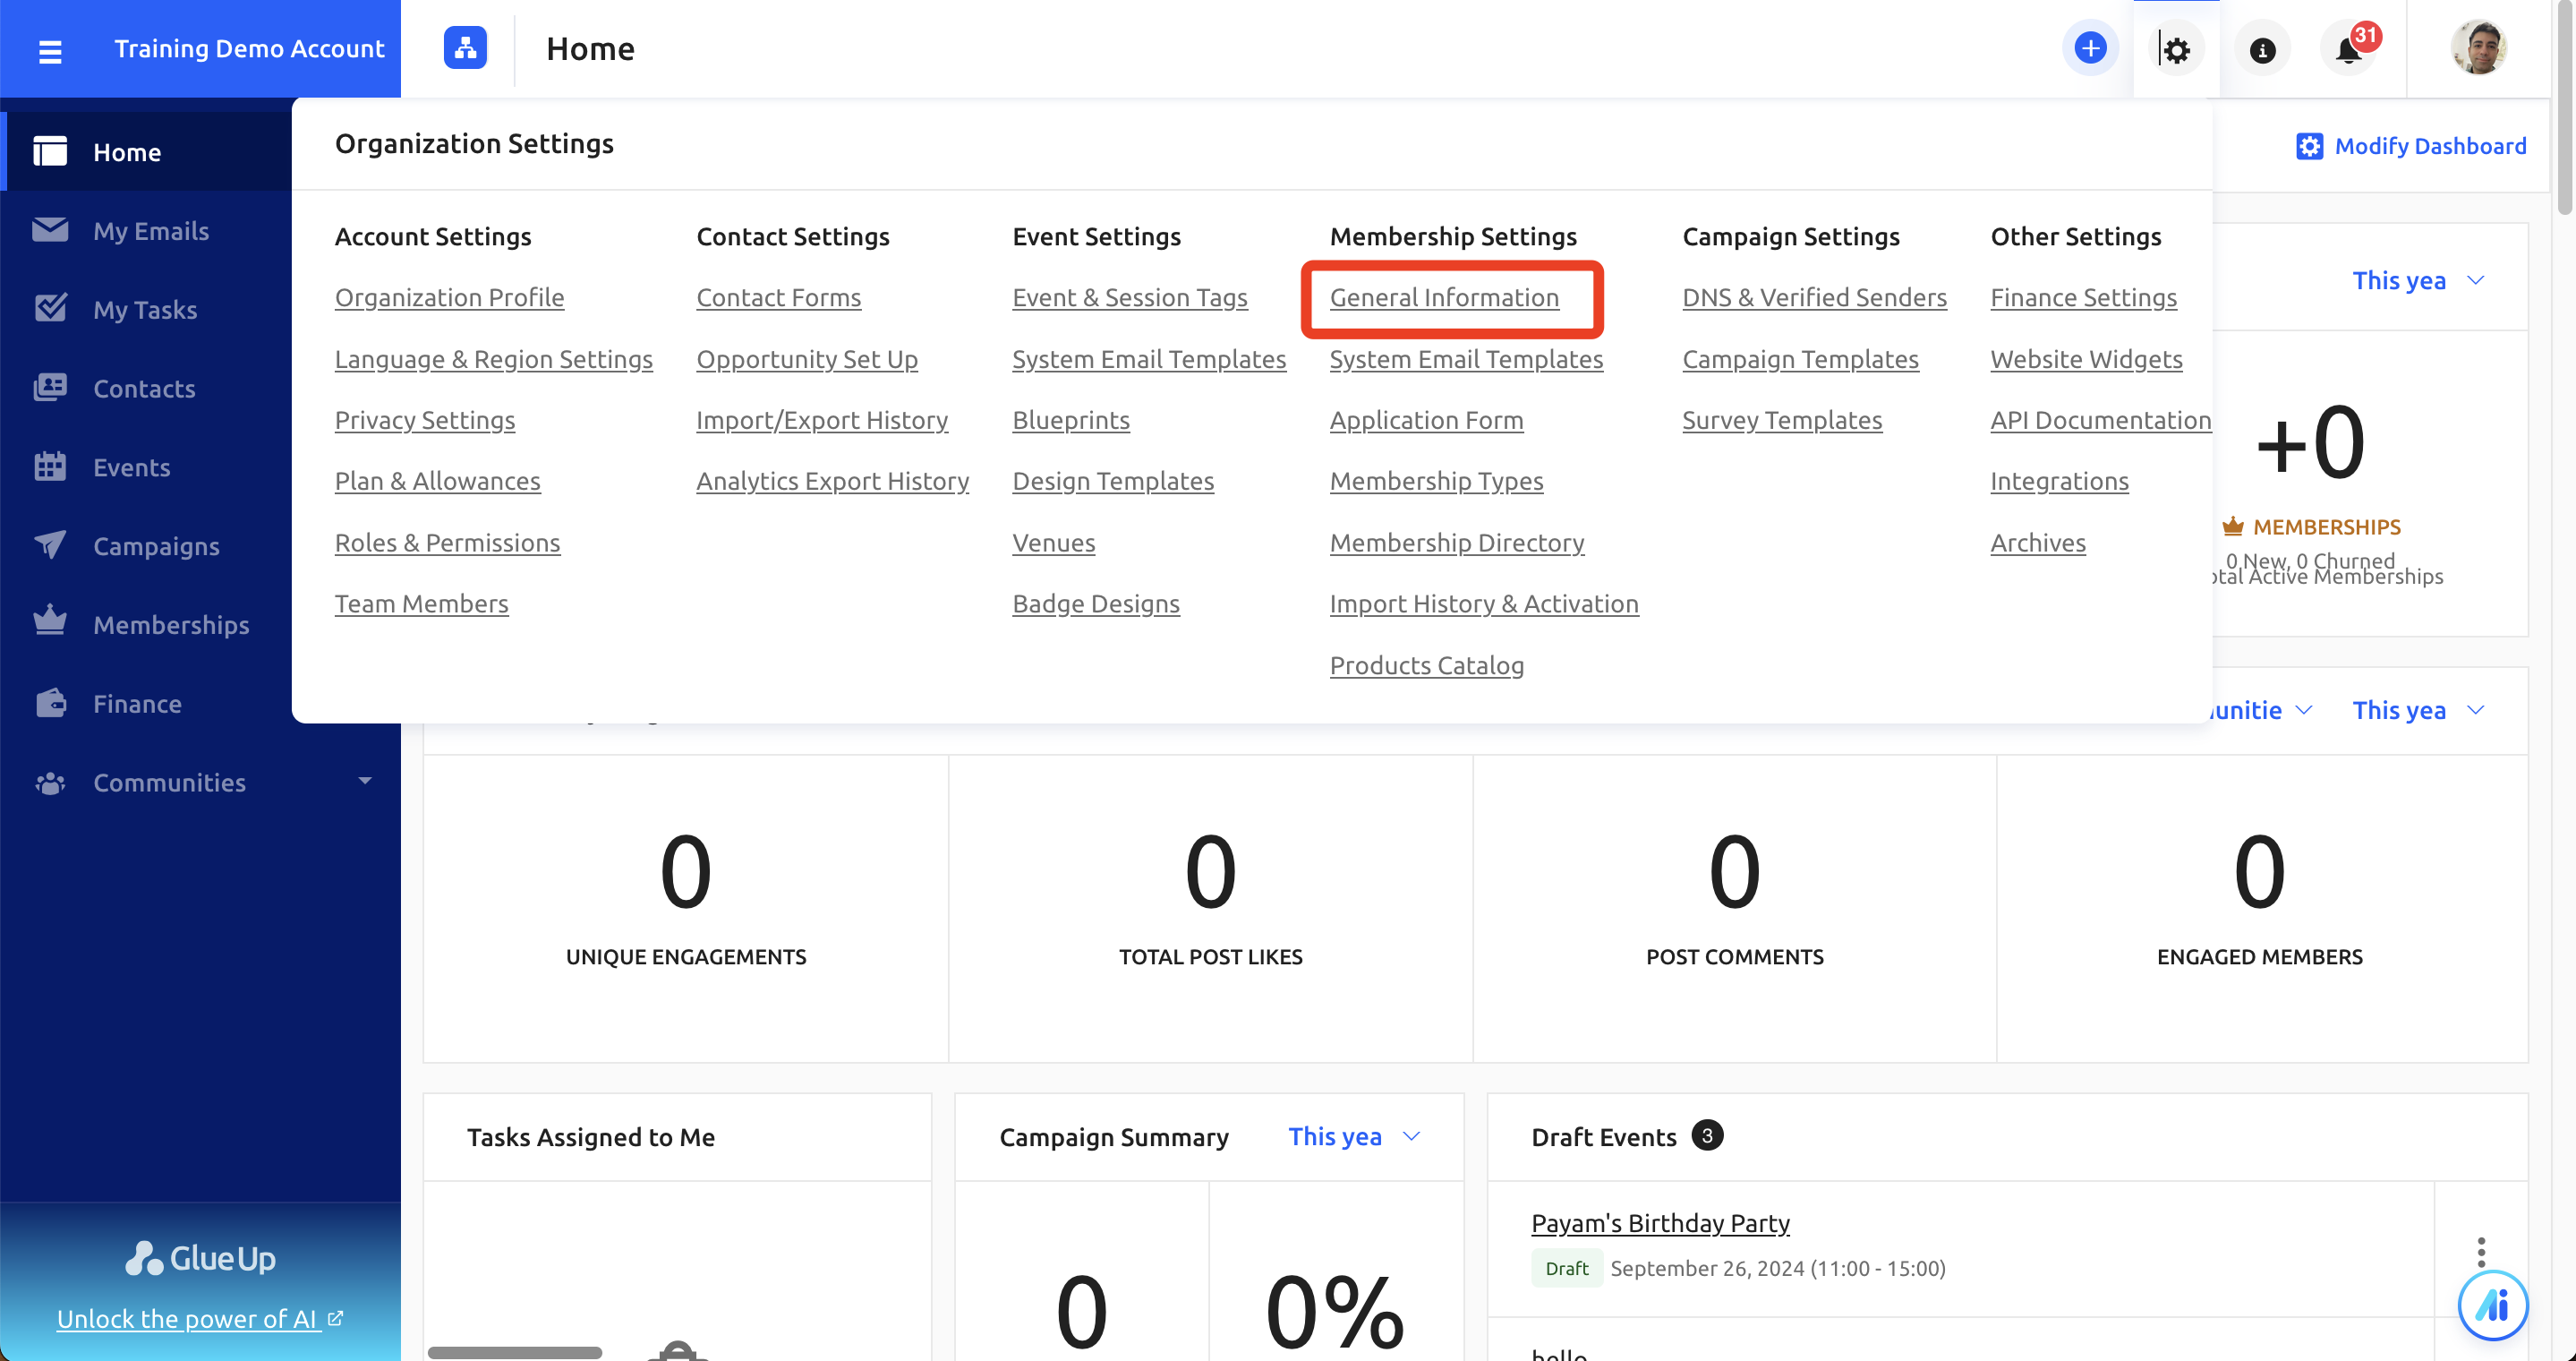Open Finance in the sidebar
2576x1361 pixels.
coord(137,704)
